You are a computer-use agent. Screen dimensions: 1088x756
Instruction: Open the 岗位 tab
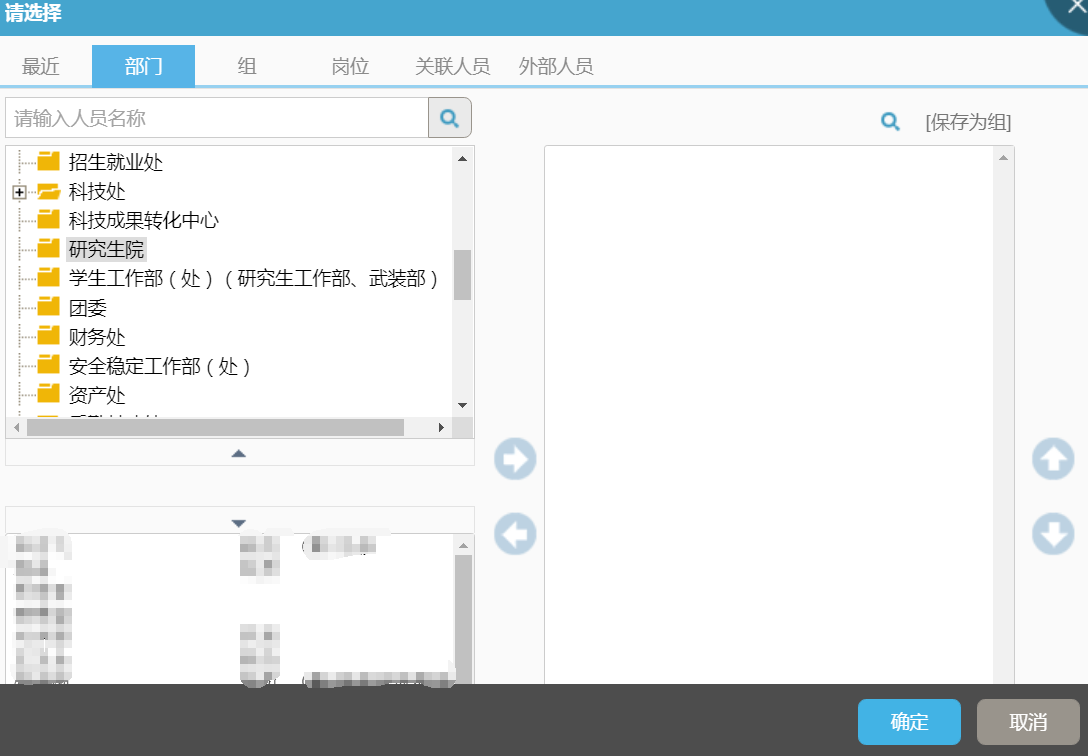pos(350,67)
